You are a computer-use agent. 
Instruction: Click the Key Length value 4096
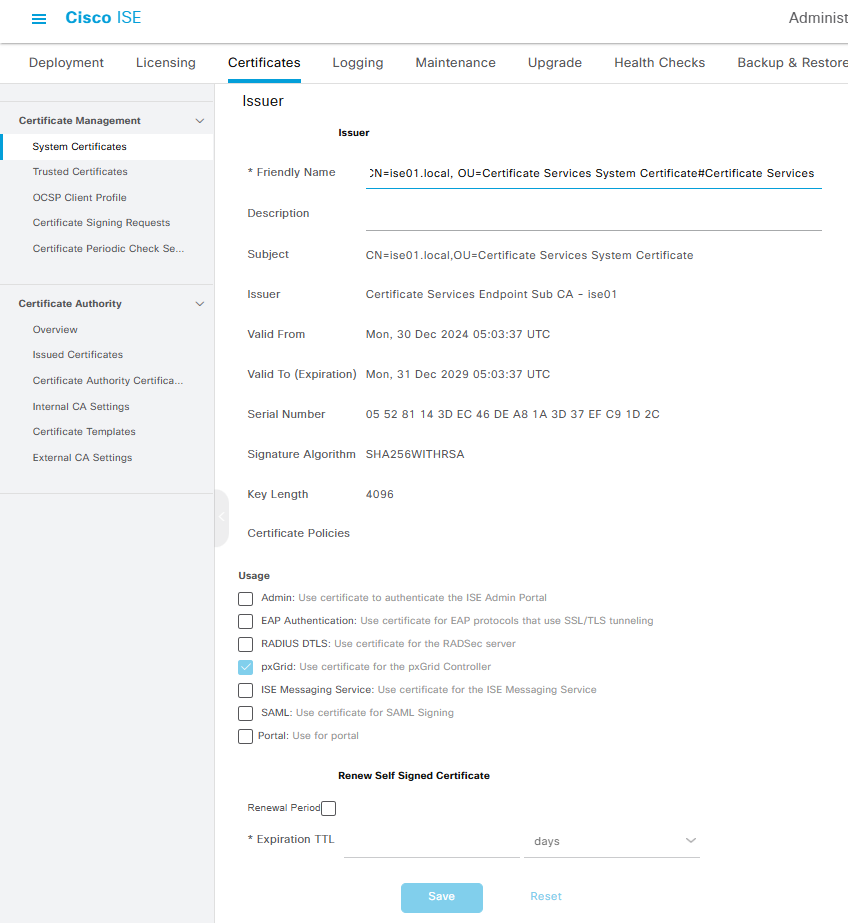pyautogui.click(x=380, y=494)
